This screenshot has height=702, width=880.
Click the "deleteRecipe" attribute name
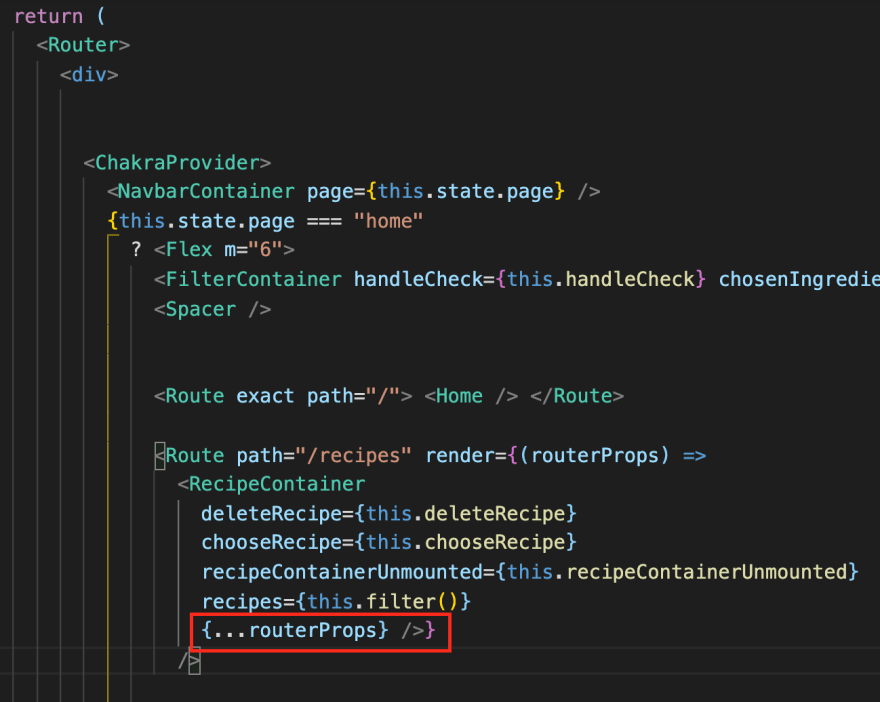272,514
